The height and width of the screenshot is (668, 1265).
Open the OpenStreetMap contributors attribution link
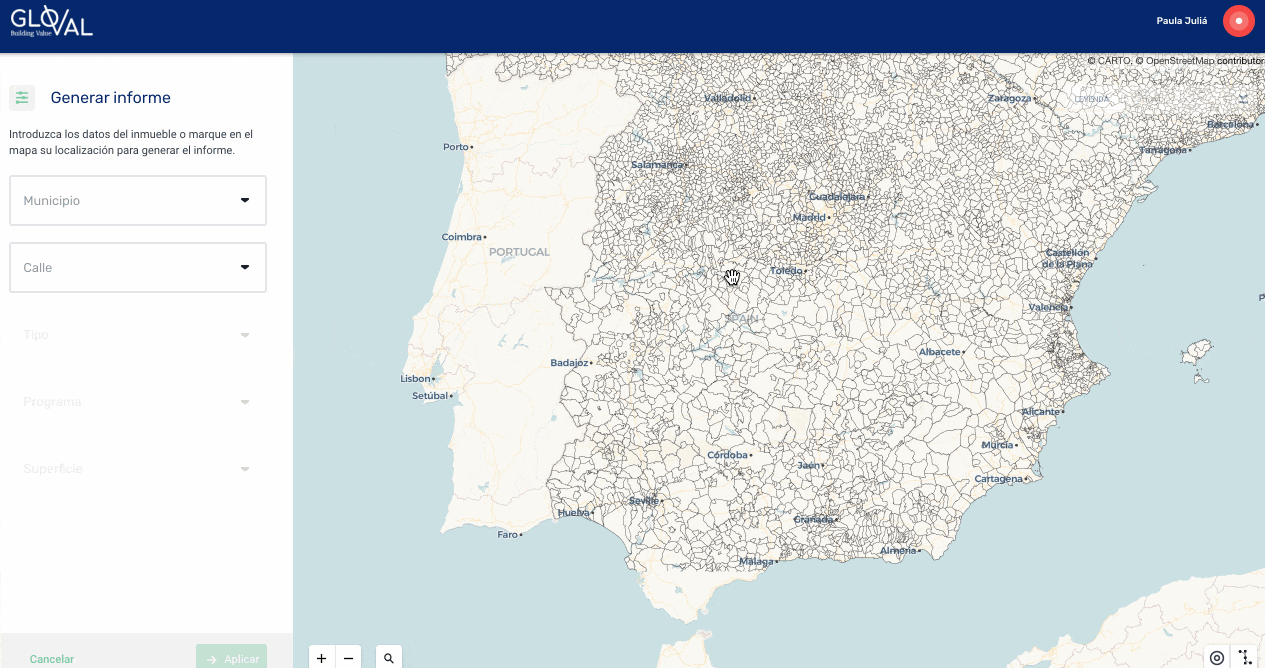click(1178, 60)
